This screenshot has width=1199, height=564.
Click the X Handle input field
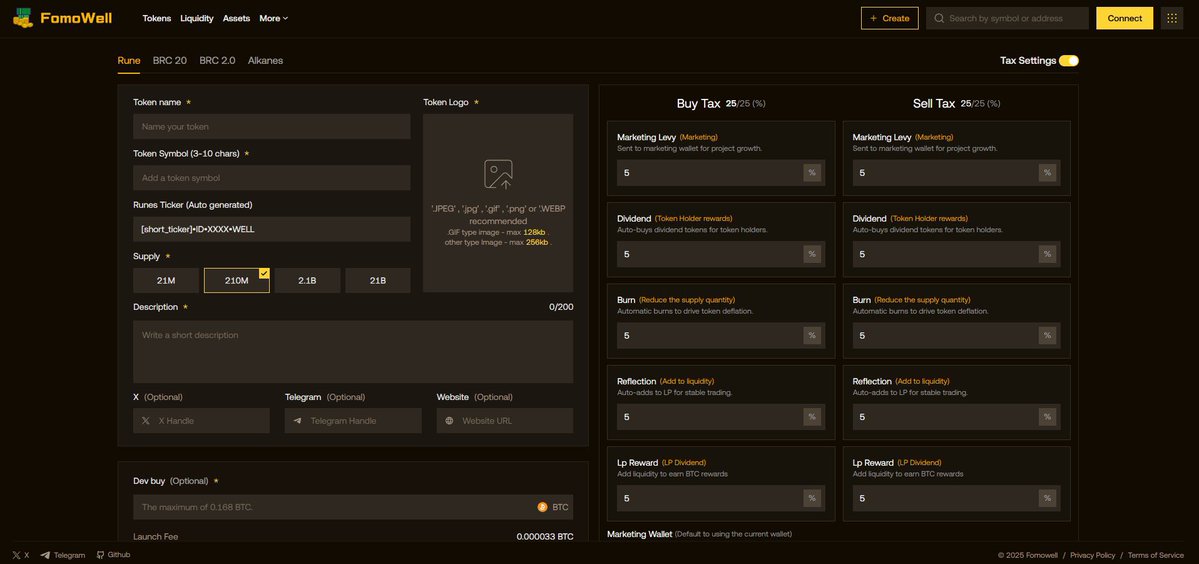coord(201,420)
